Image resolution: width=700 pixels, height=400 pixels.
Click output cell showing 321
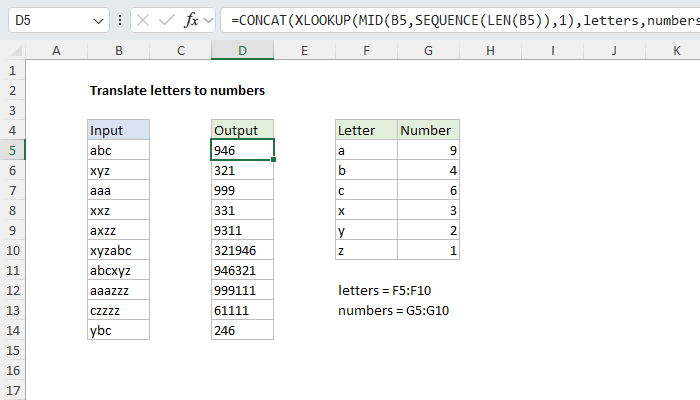pyautogui.click(x=242, y=171)
